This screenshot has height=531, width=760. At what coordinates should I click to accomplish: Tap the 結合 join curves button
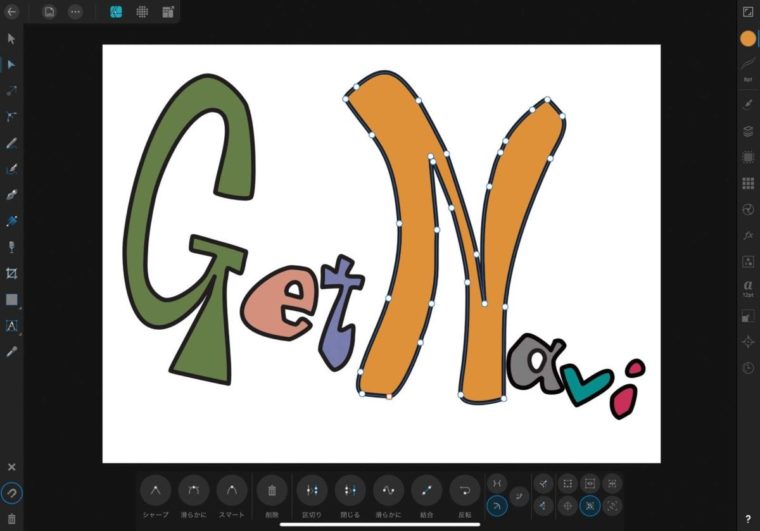427,491
